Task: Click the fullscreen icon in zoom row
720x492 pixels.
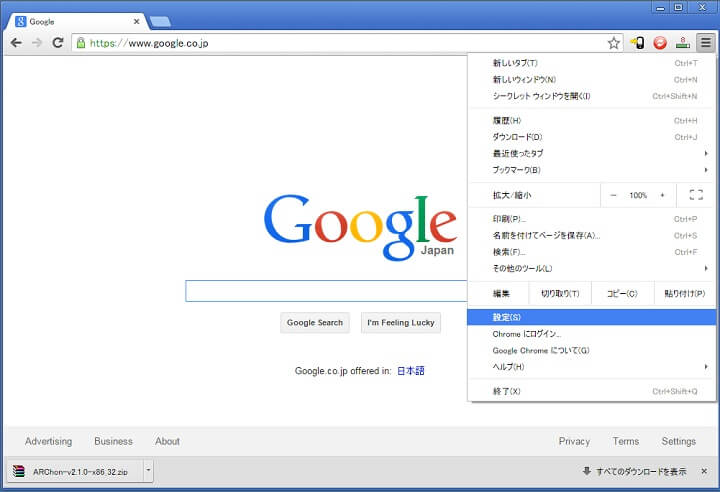Action: [696, 195]
